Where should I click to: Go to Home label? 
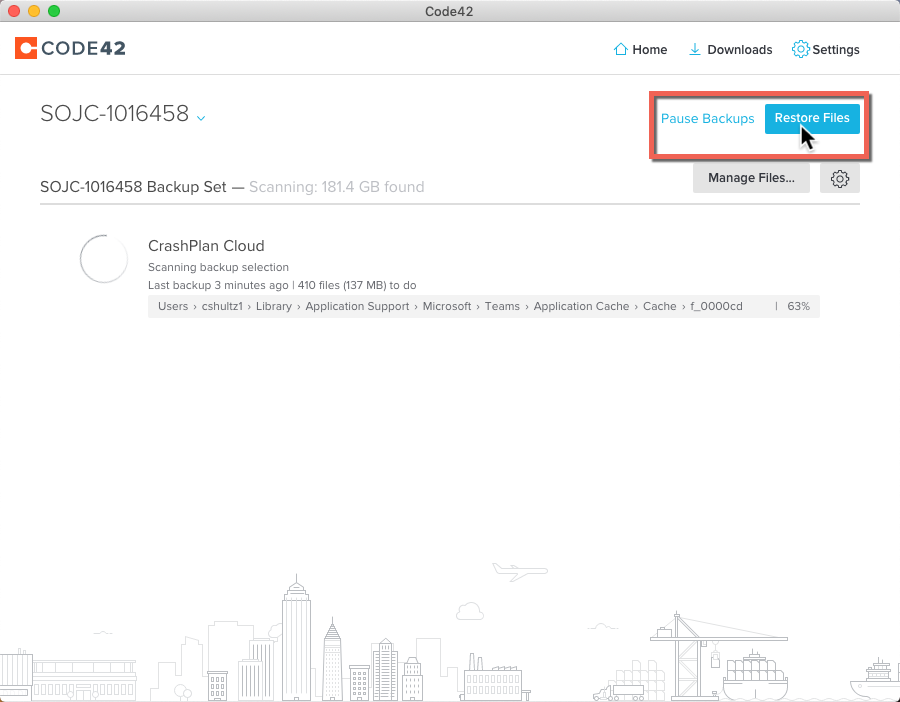(x=650, y=50)
